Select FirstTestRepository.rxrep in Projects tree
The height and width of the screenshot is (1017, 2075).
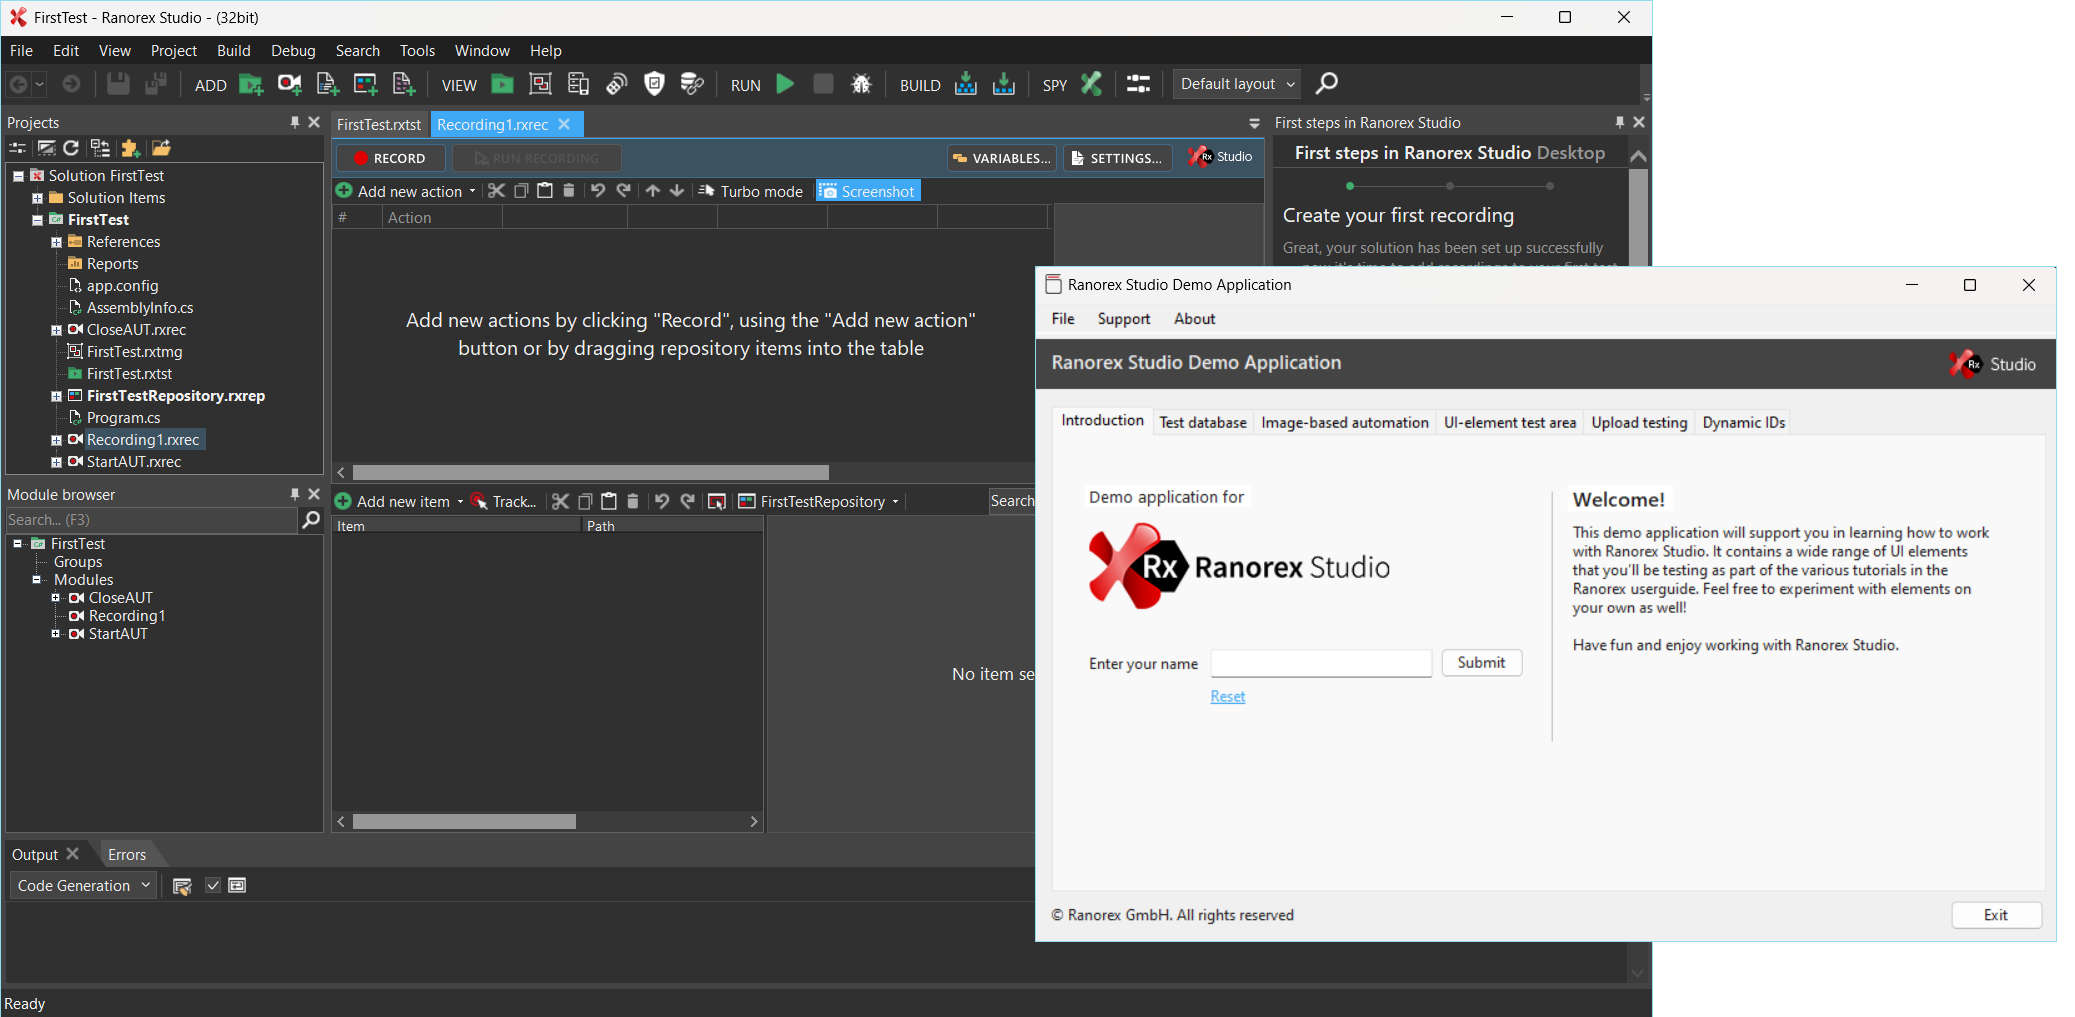point(175,396)
